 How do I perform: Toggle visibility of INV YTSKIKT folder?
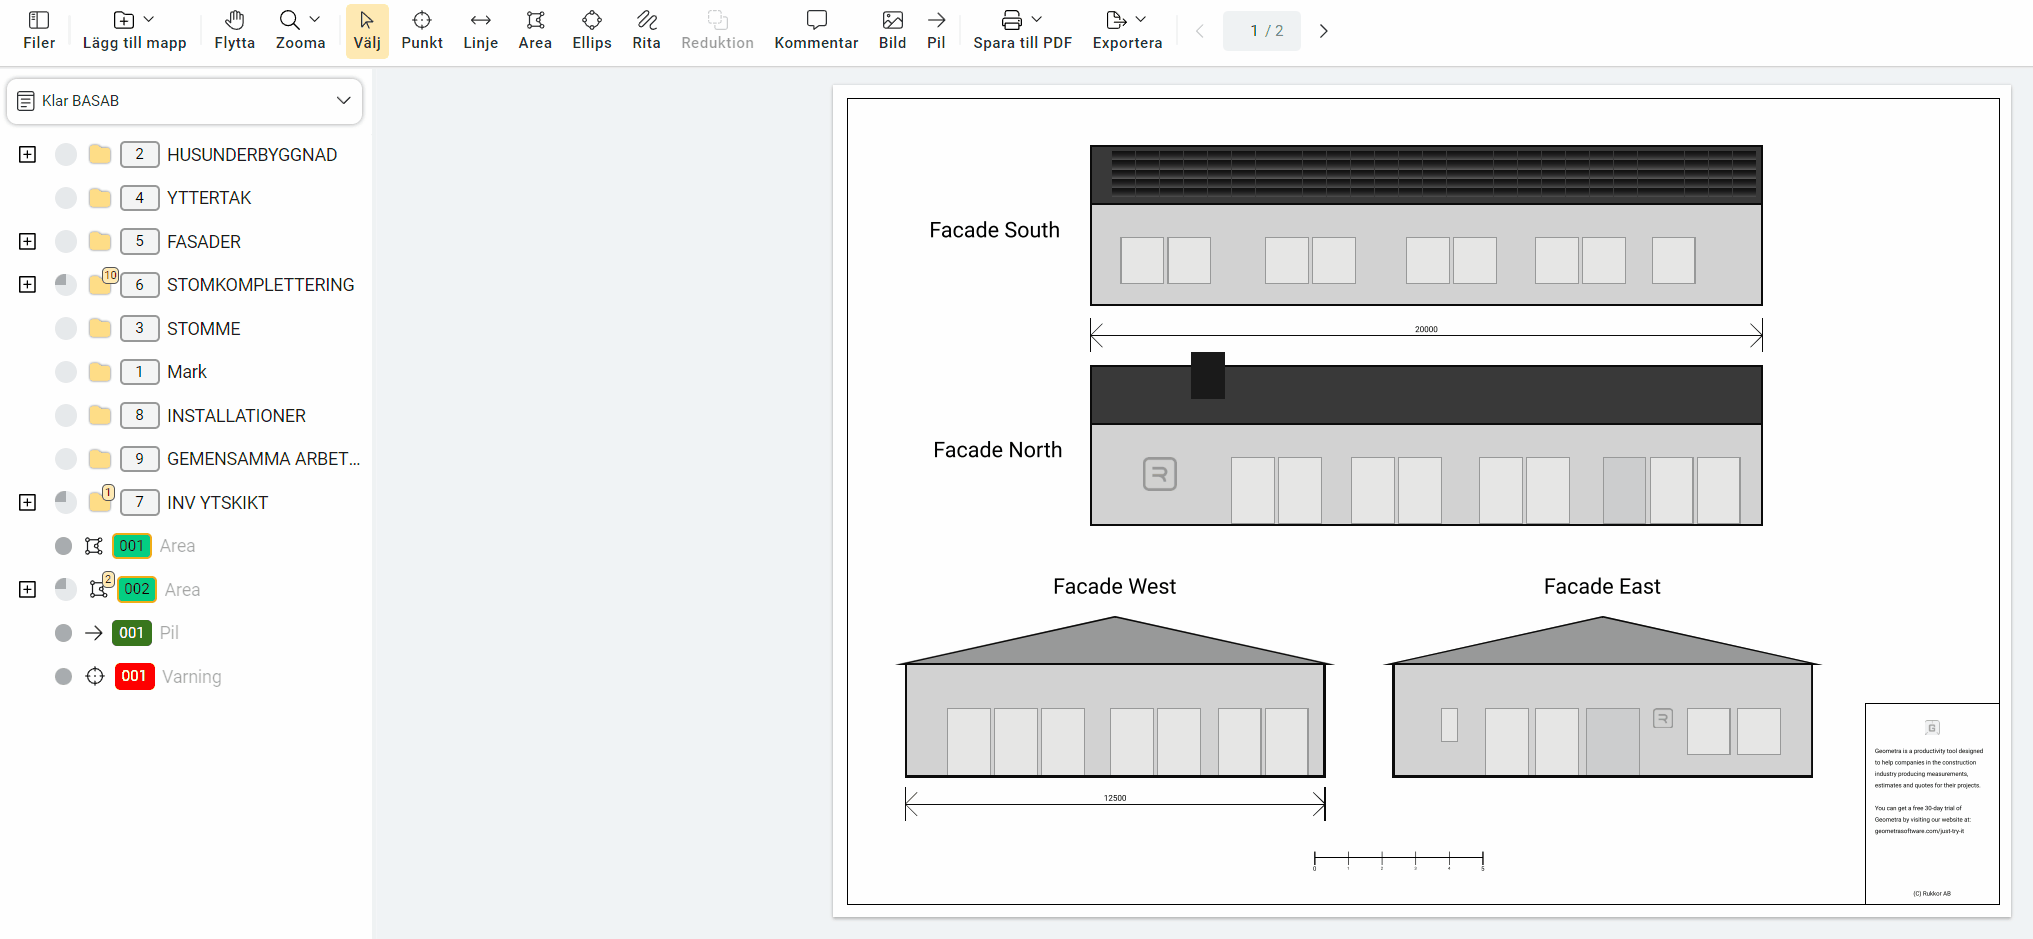click(x=66, y=502)
